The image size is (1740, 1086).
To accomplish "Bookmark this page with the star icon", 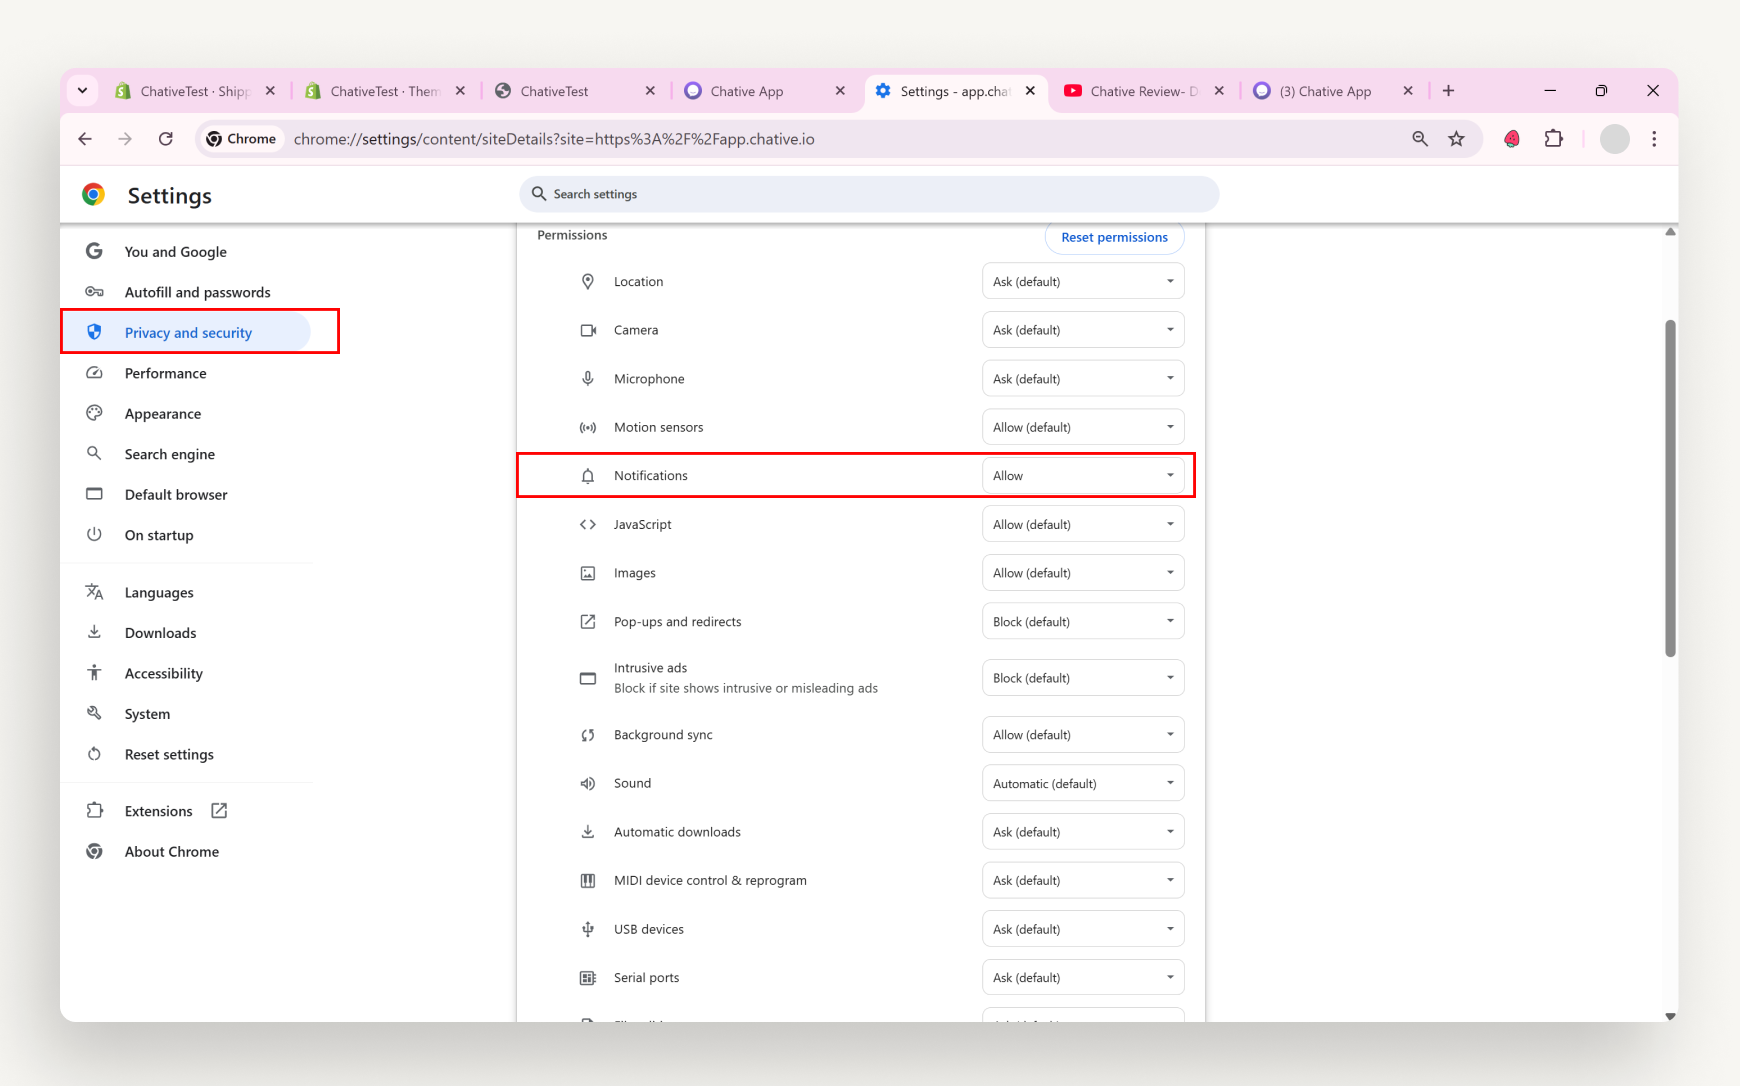I will pos(1457,138).
